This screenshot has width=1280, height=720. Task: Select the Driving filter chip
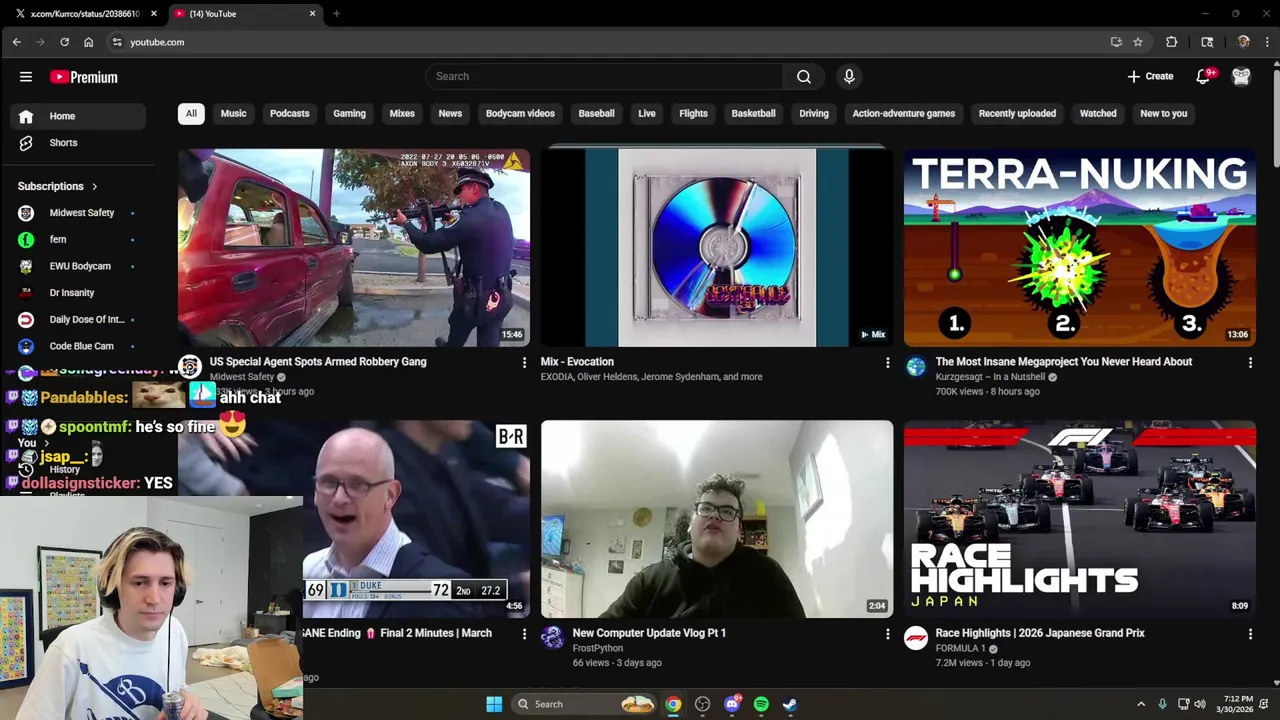[x=814, y=113]
